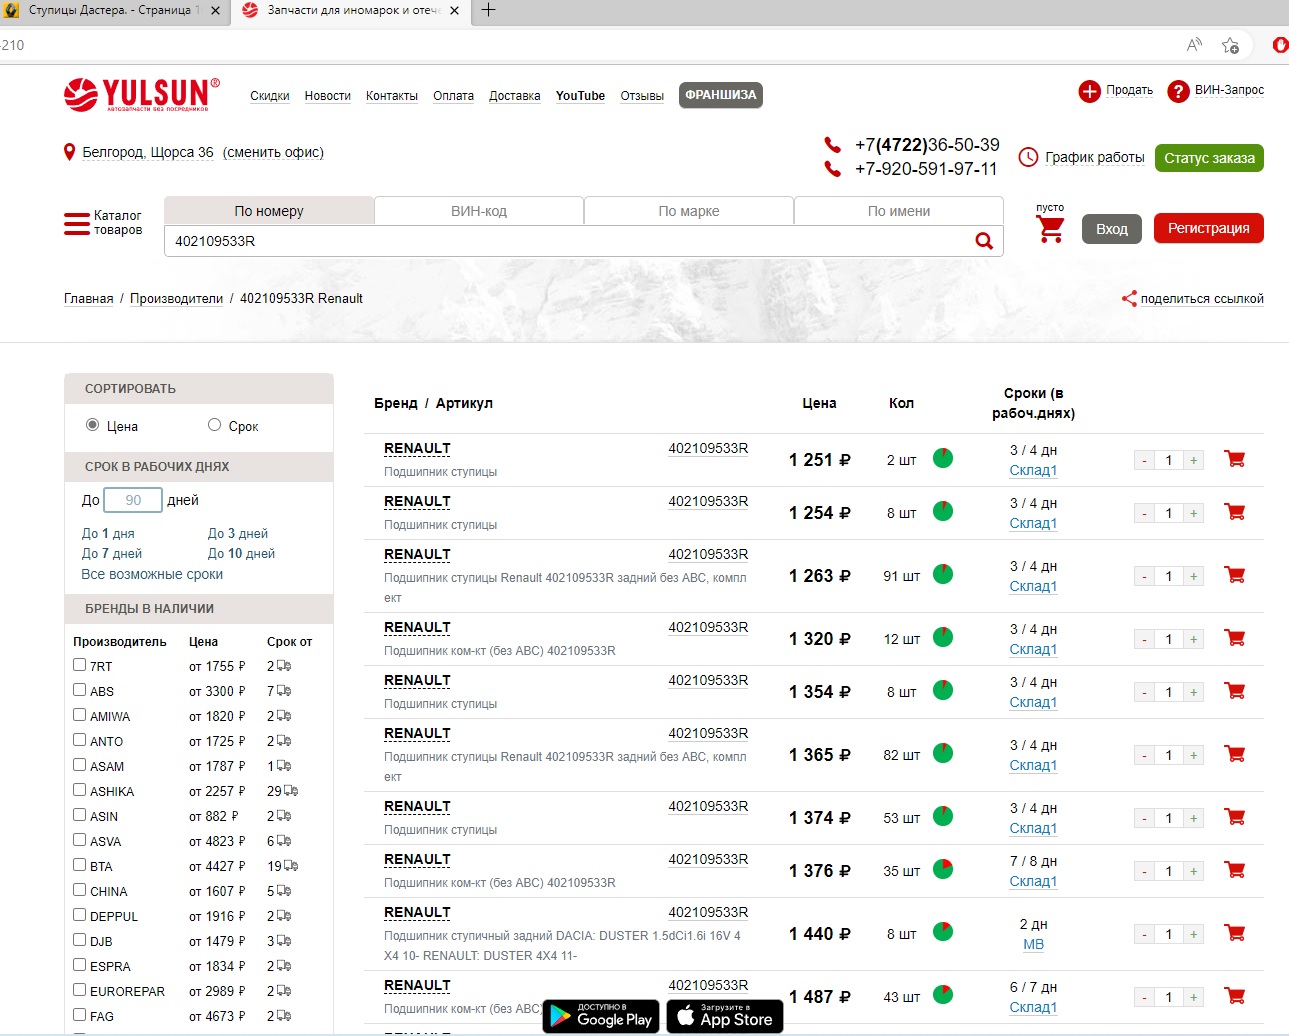
Task: Check the CHINA brand checkbox
Action: (x=79, y=889)
